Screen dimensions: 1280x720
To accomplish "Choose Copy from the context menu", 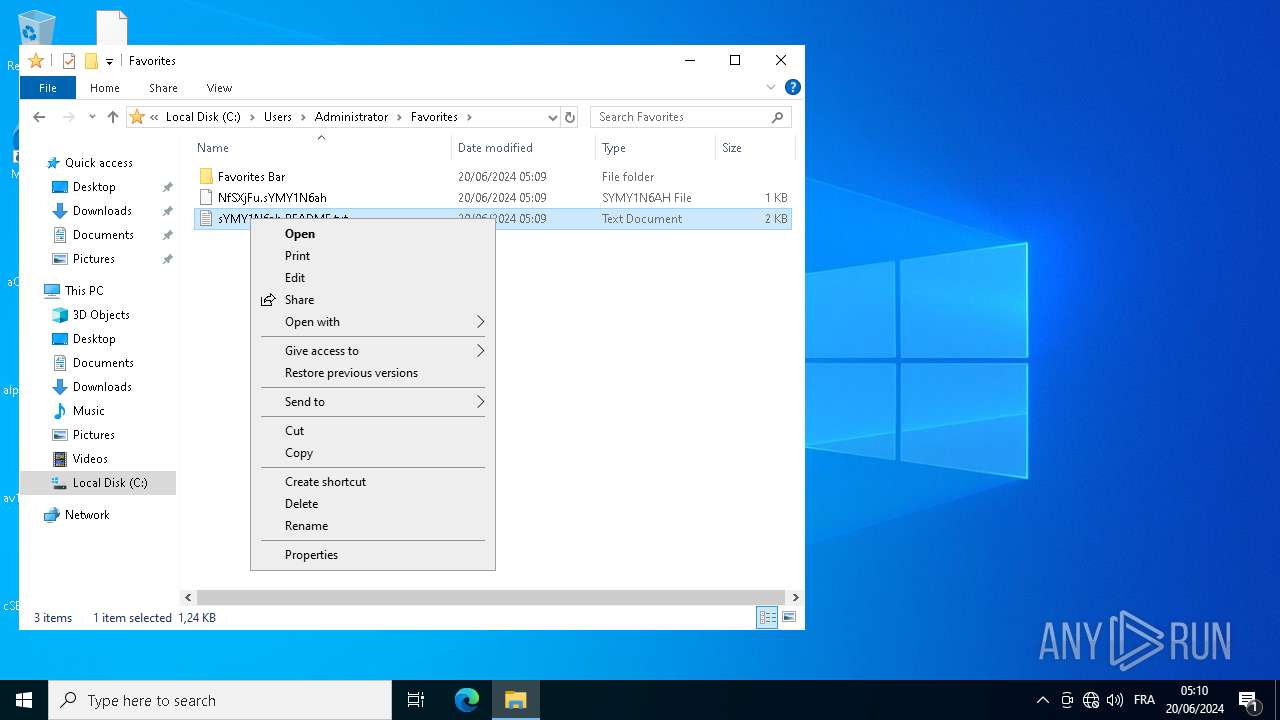I will [x=372, y=453].
